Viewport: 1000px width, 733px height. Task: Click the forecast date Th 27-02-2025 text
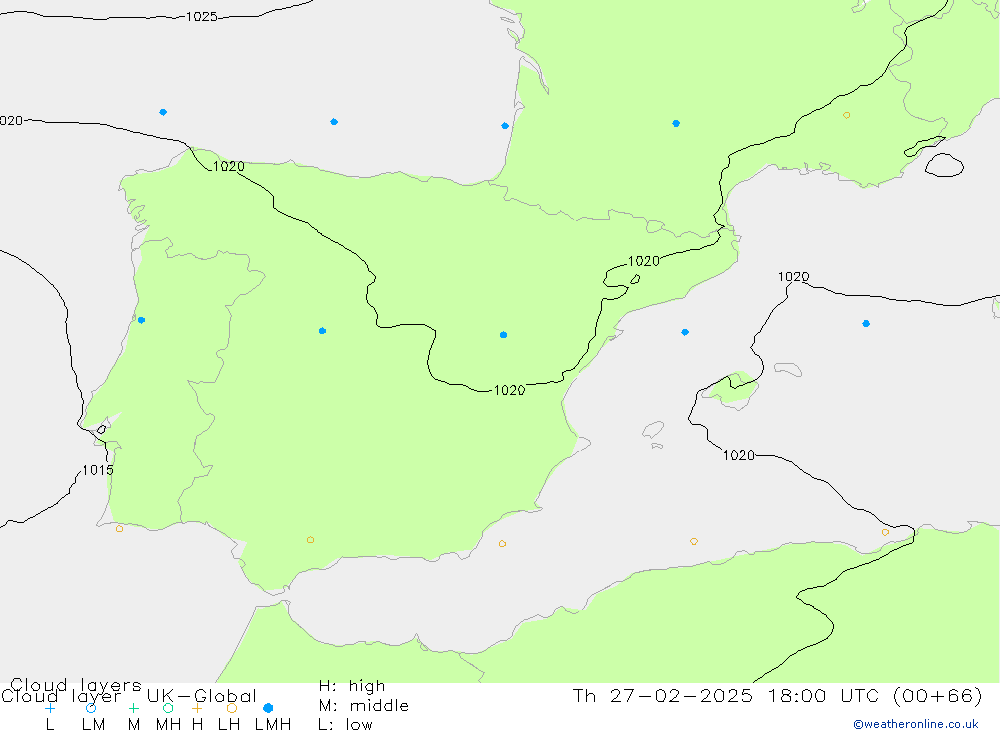662,695
